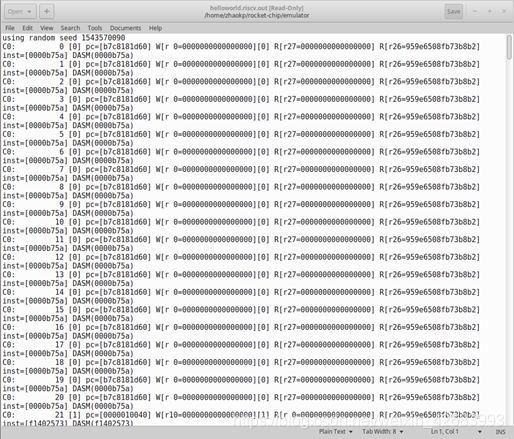Open the Edit menu

click(x=27, y=28)
